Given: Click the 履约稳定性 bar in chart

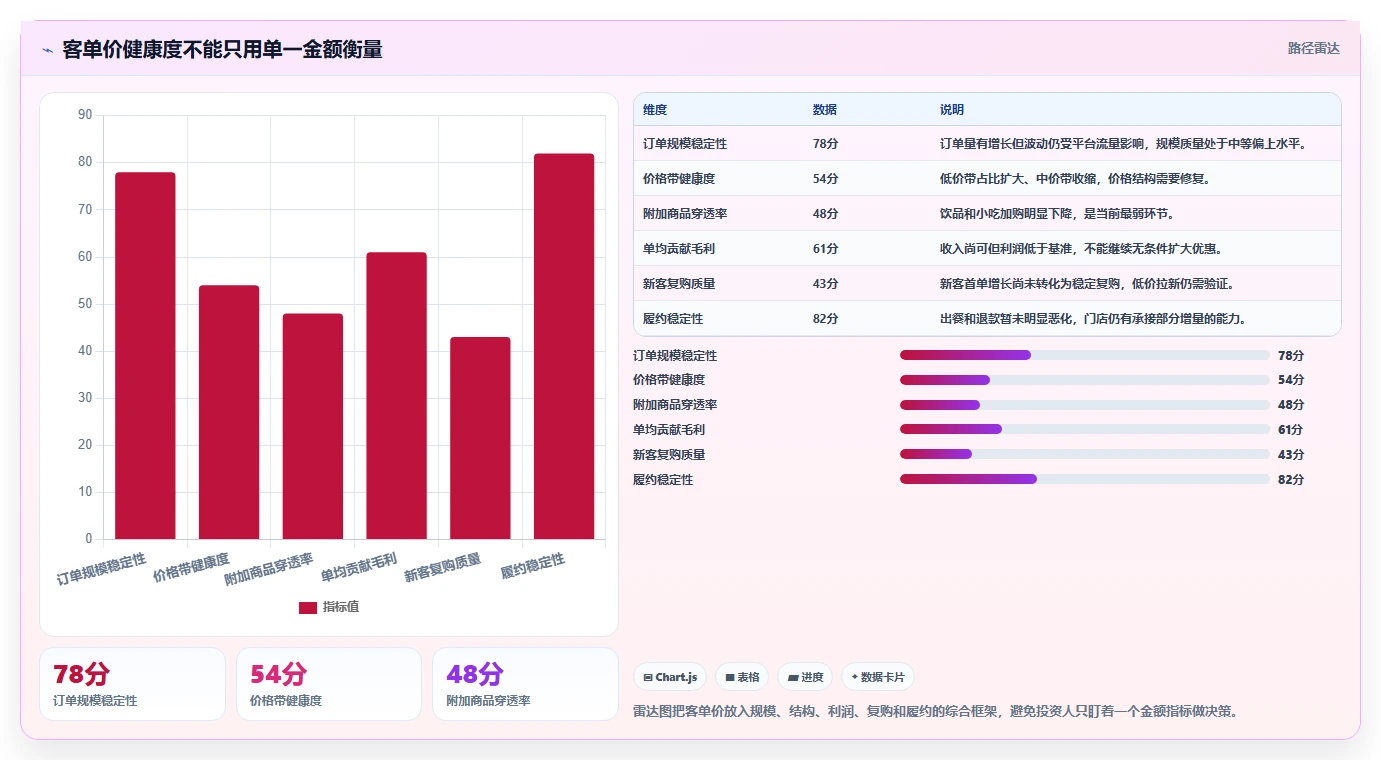Looking at the screenshot, I should (564, 346).
